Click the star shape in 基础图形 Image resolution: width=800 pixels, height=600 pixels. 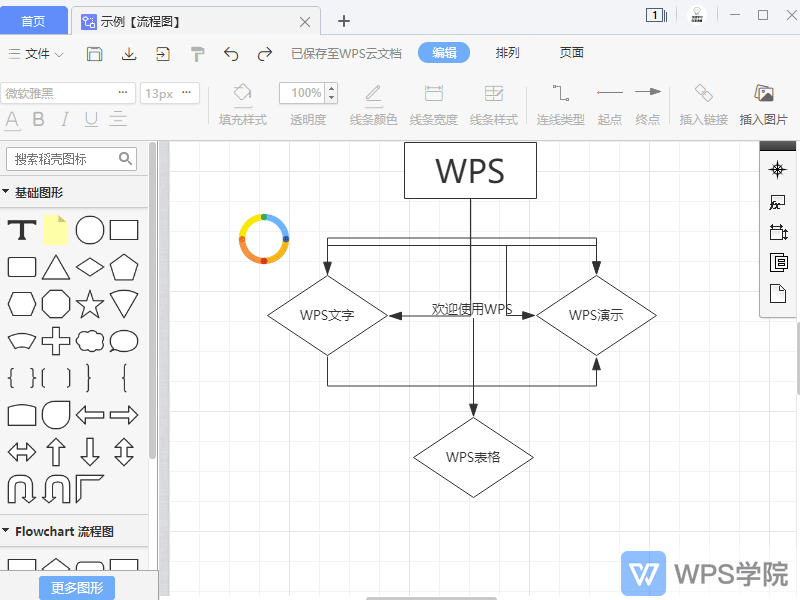(x=89, y=303)
